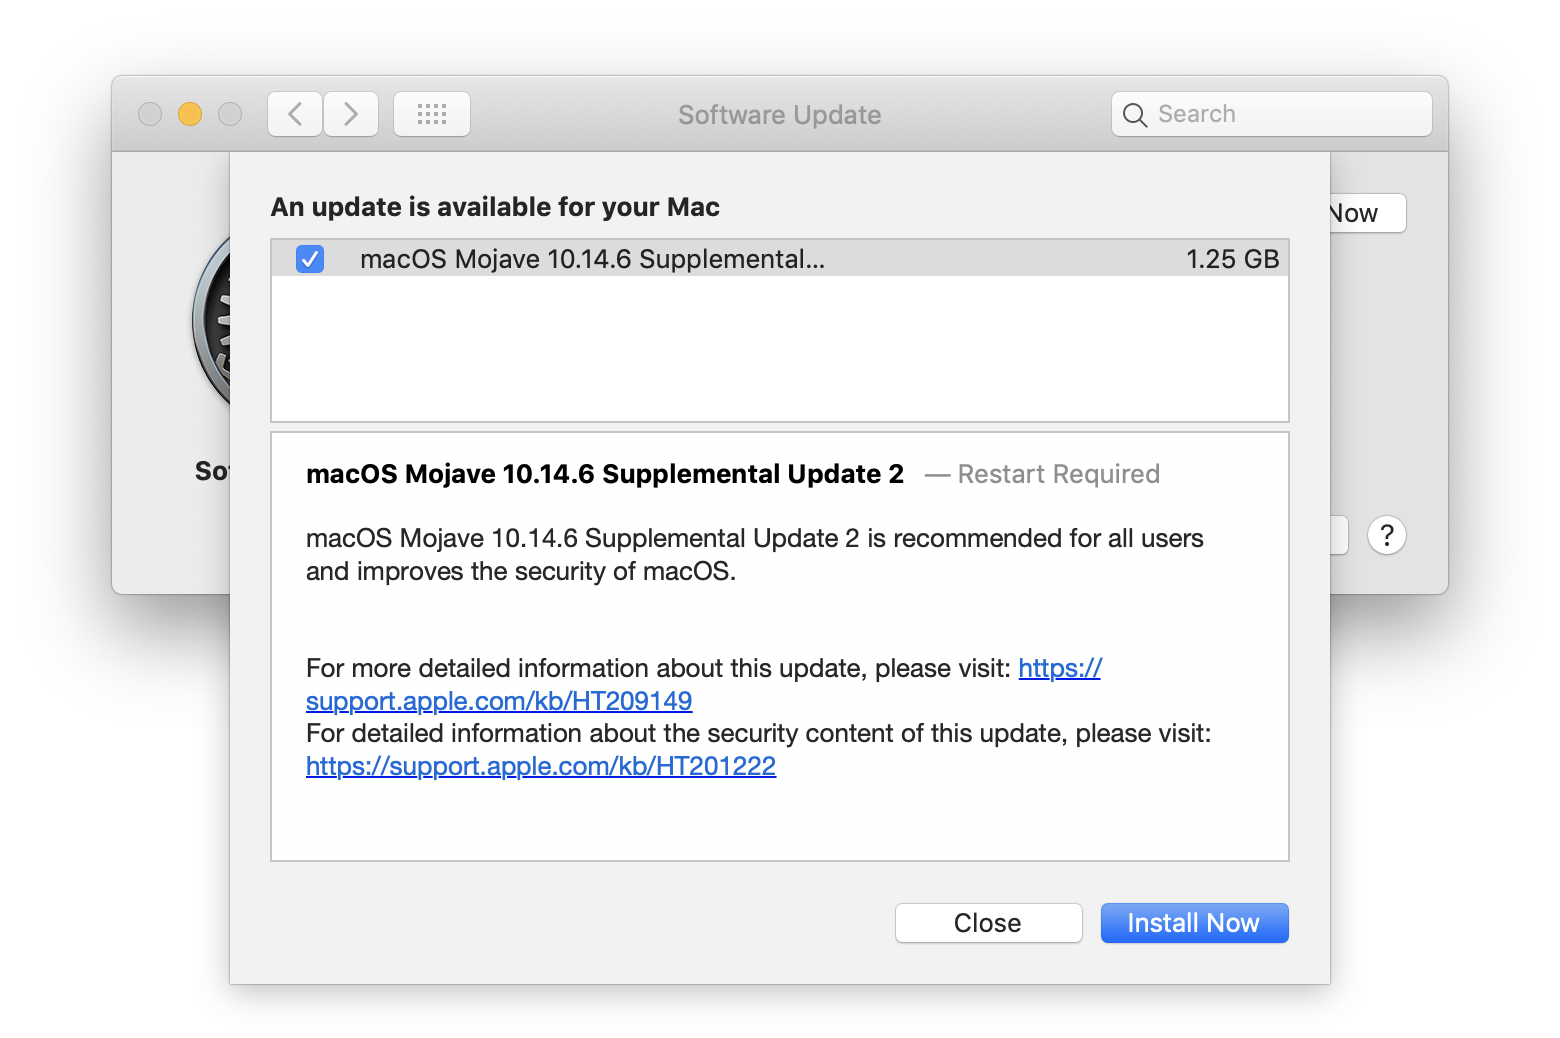Open help with question mark button

tap(1387, 535)
